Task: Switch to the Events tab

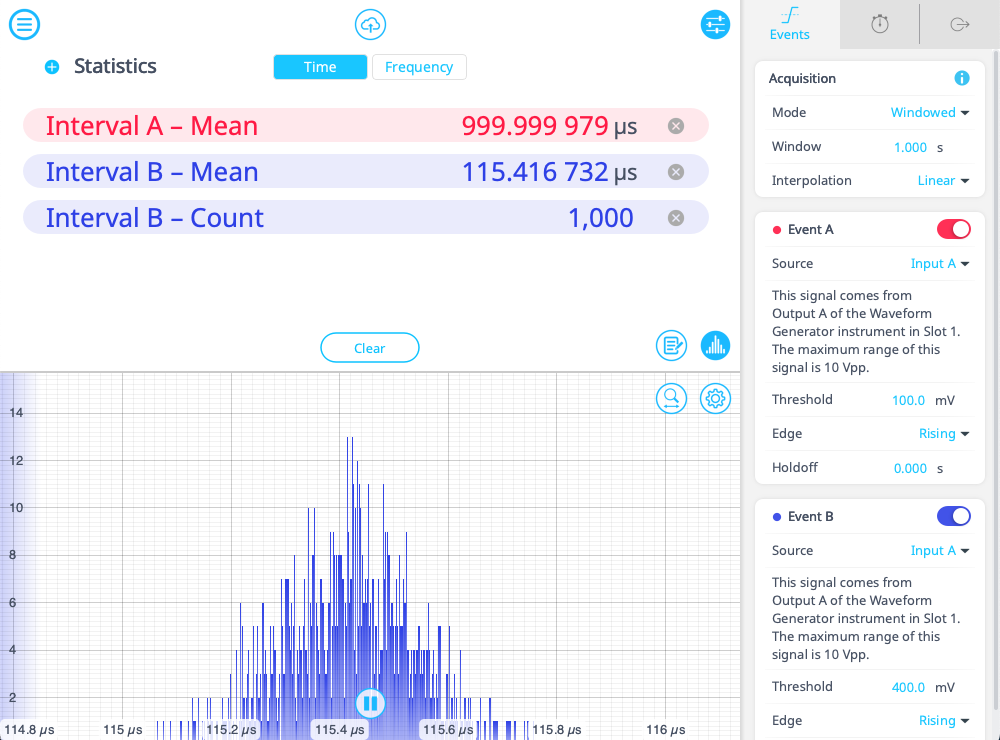Action: coord(790,24)
